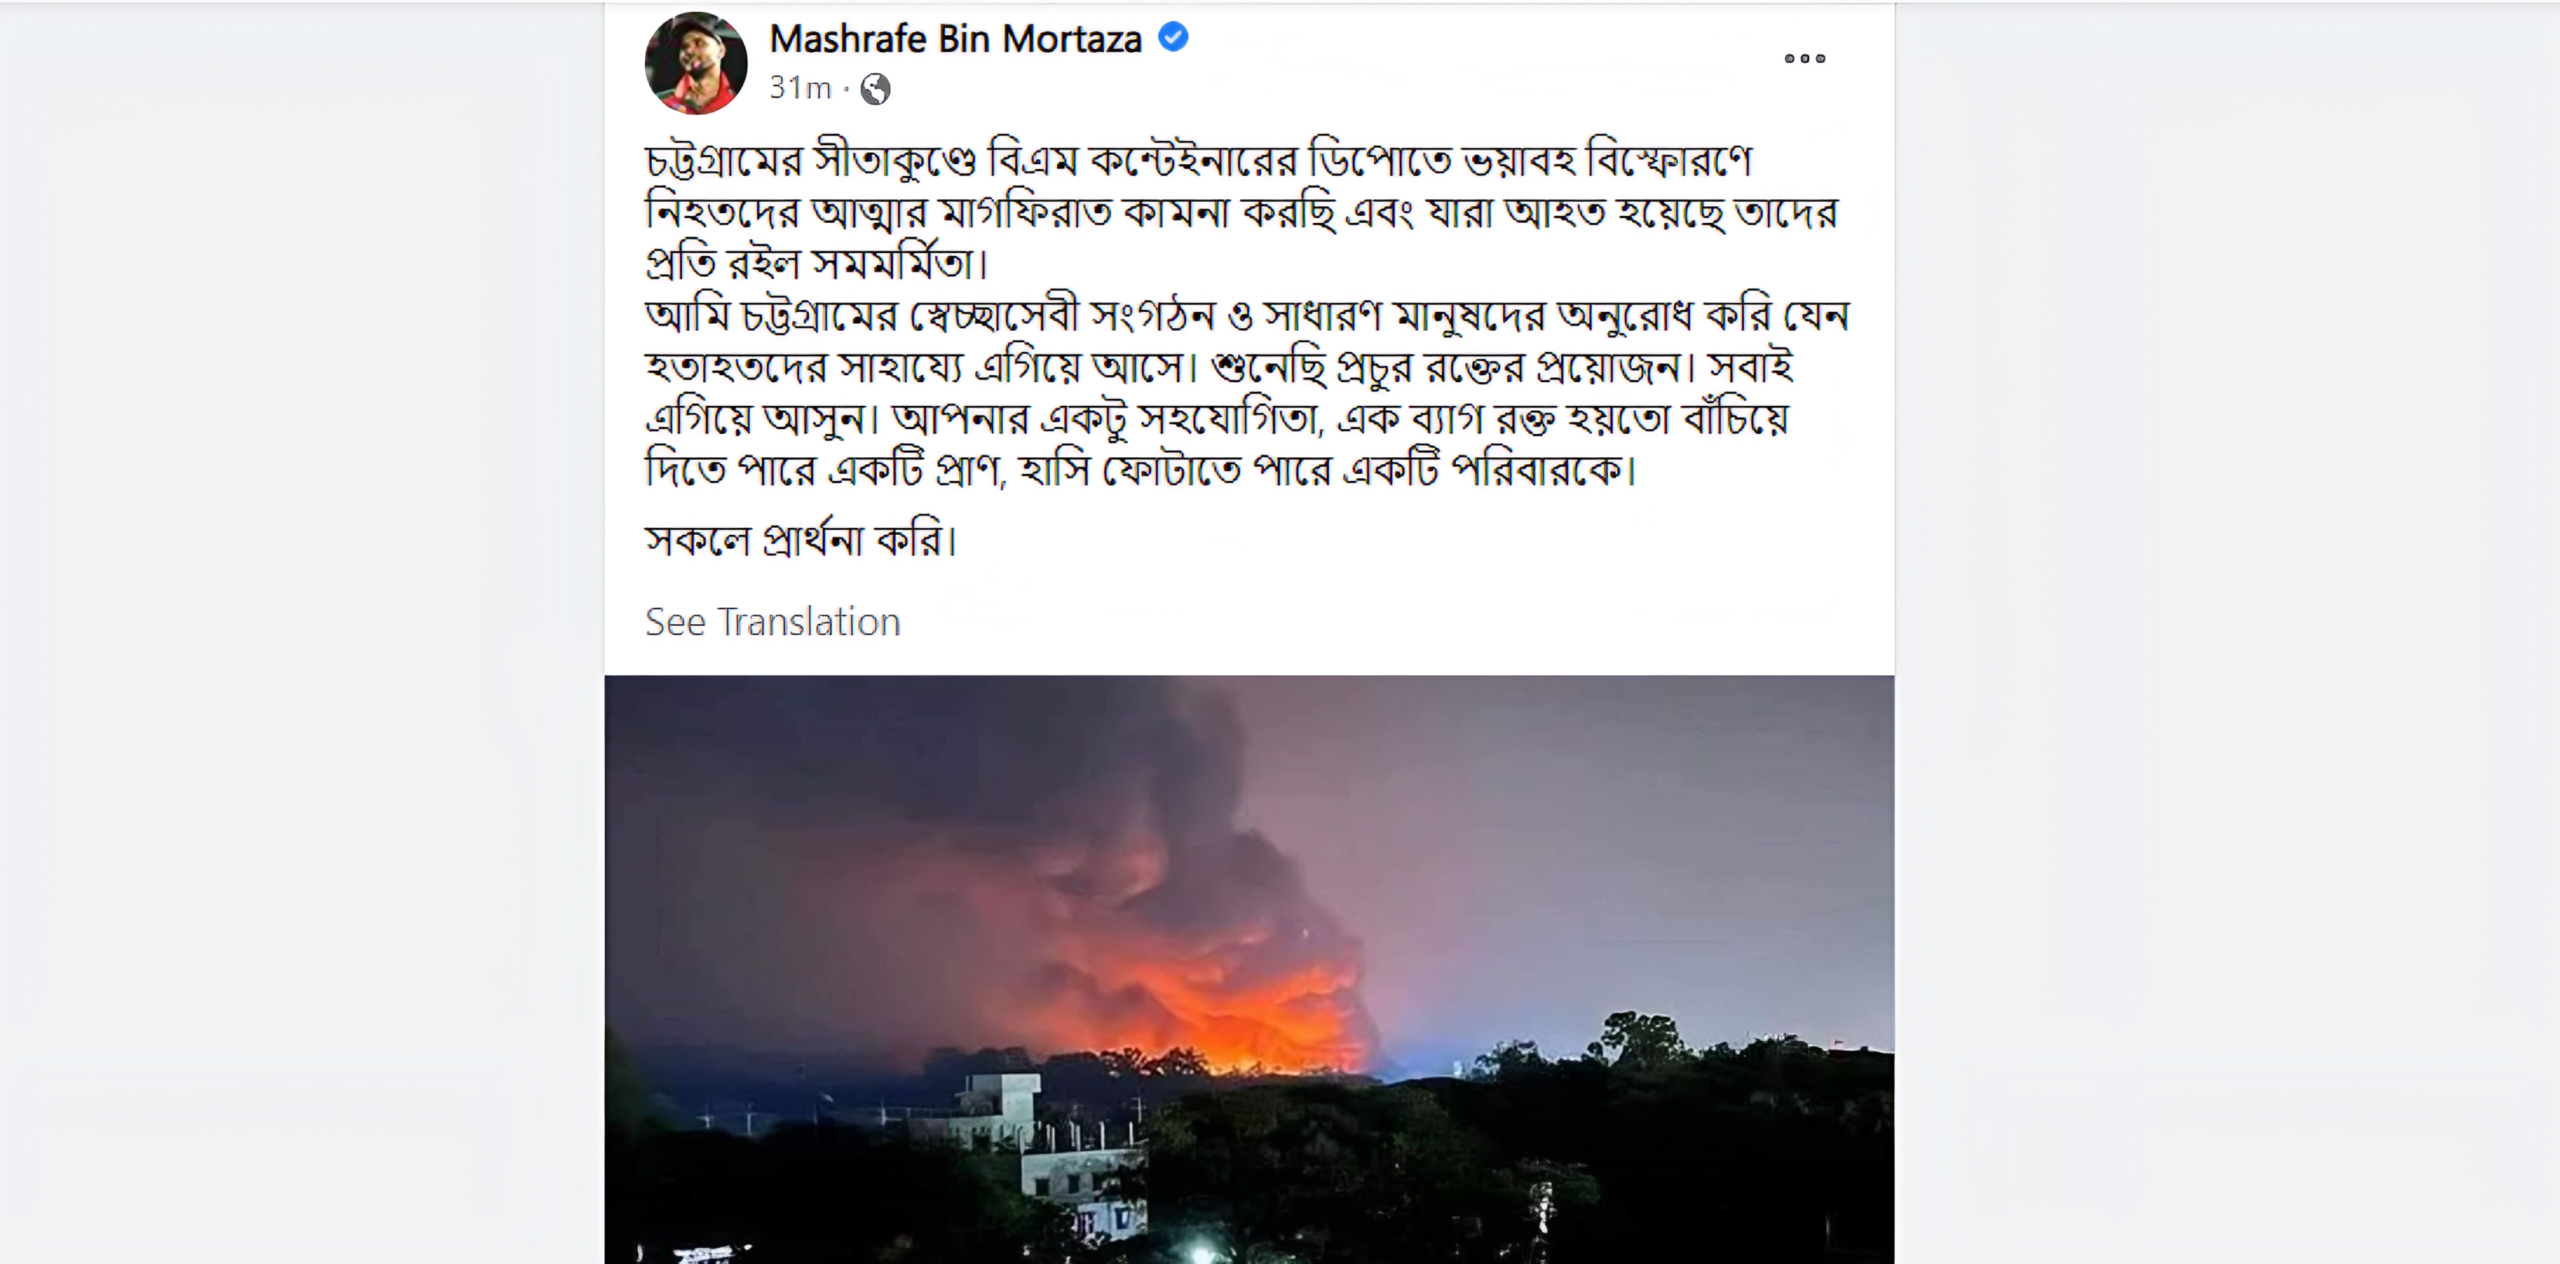
Task: Click the 31m post timestamp
Action: click(800, 89)
